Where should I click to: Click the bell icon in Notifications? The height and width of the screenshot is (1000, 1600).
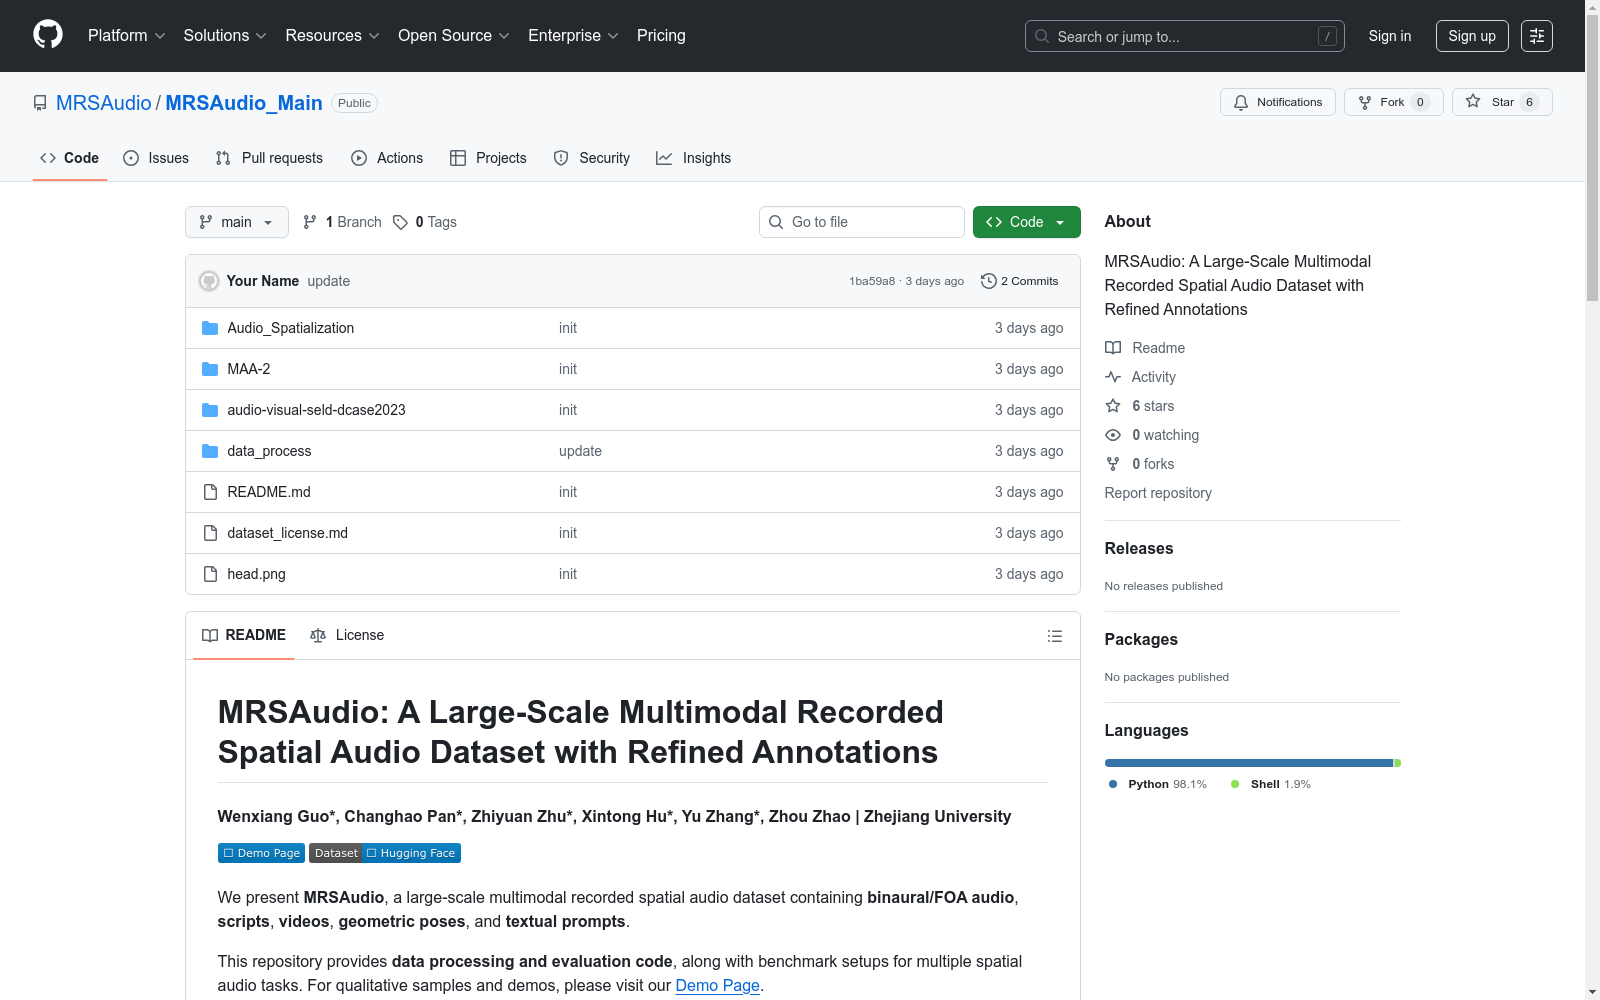tap(1241, 102)
